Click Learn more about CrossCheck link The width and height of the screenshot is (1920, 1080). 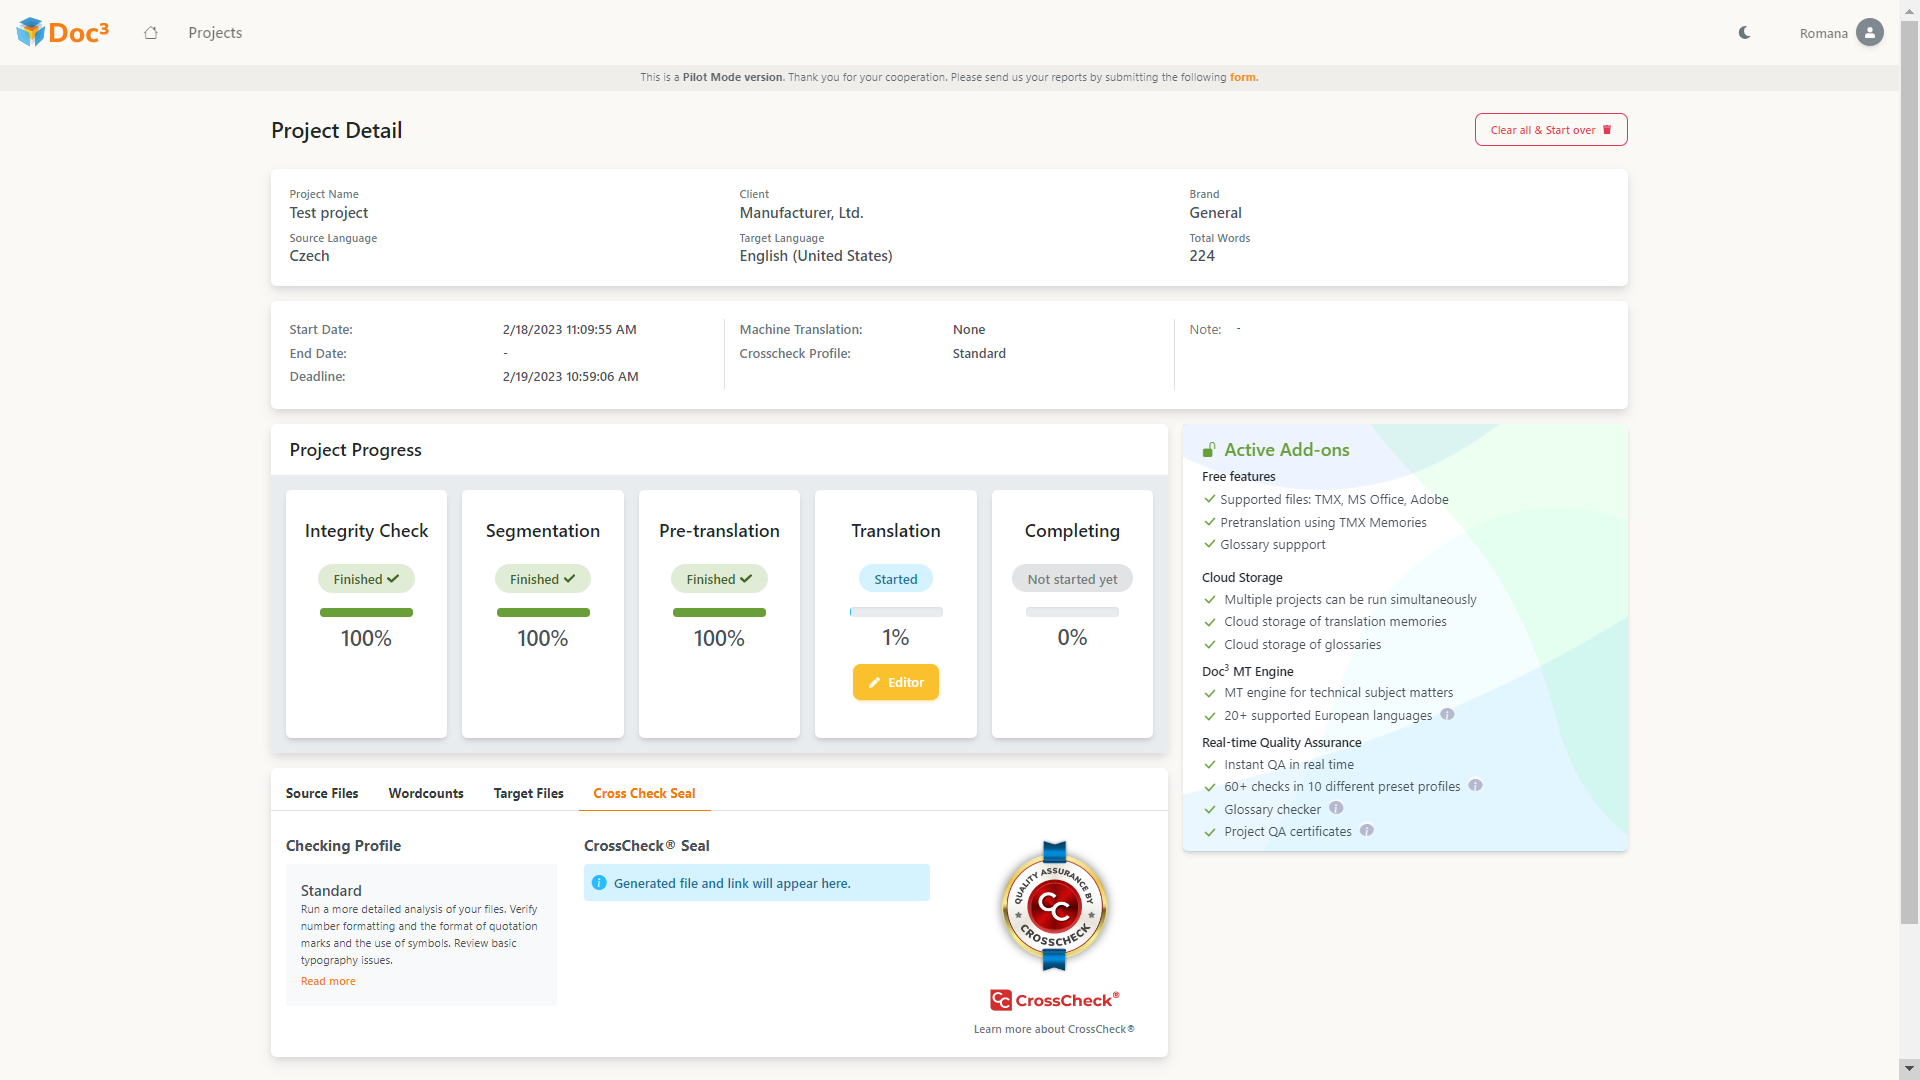(x=1054, y=1029)
